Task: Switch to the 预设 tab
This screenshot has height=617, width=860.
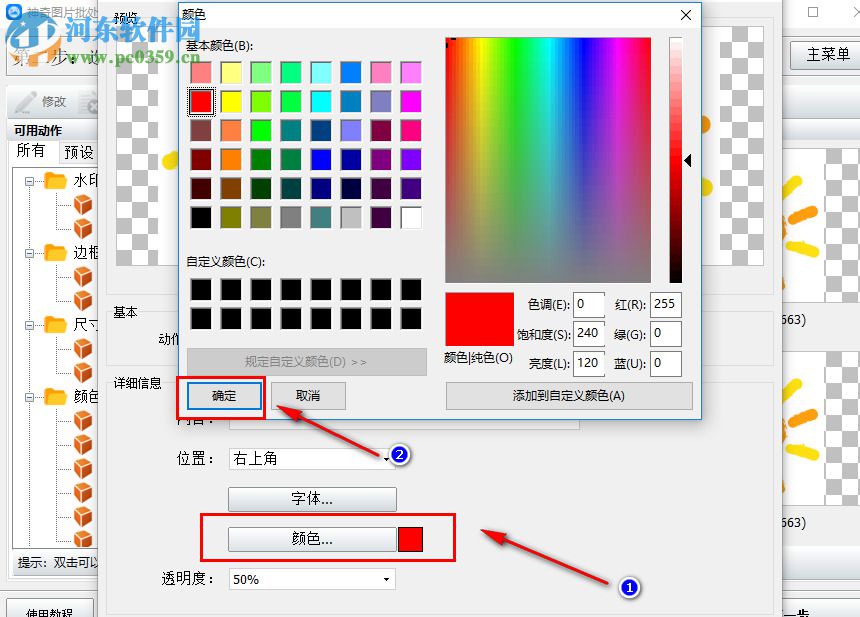Action: click(x=80, y=151)
